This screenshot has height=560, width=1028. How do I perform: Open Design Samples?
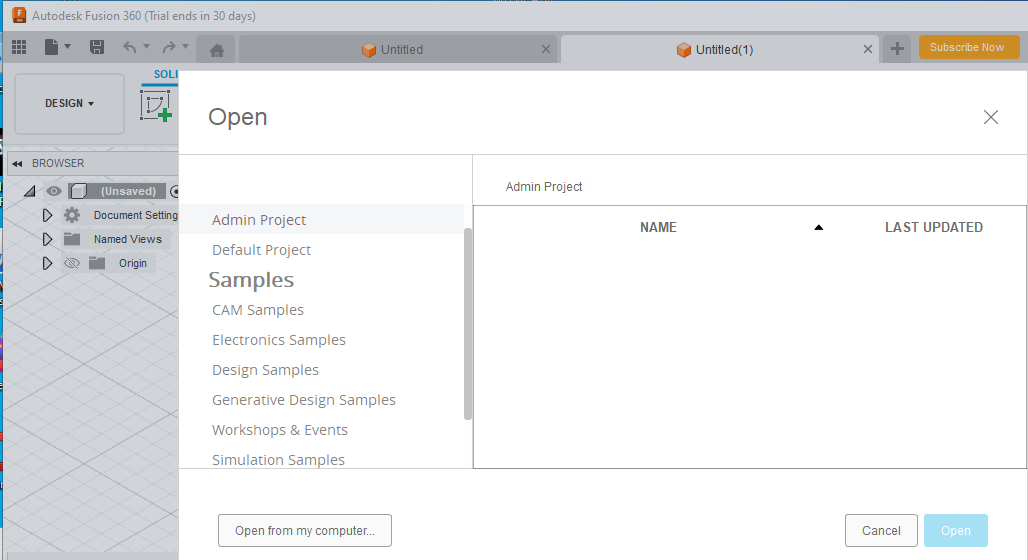(265, 370)
